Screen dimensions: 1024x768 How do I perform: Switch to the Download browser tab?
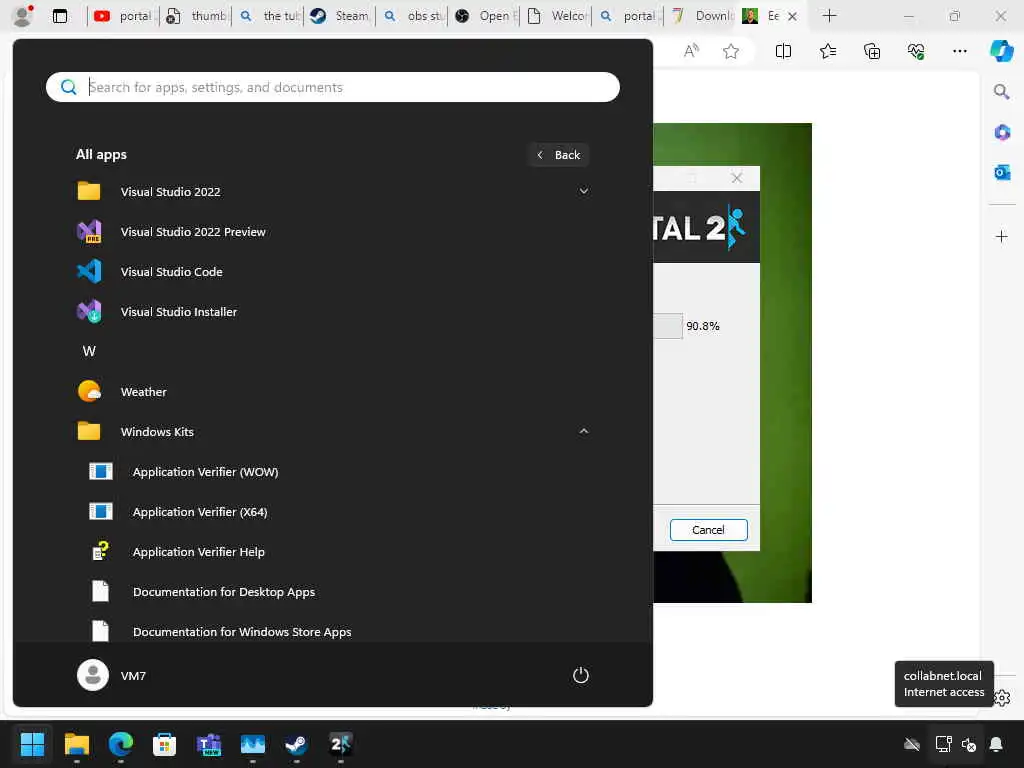pyautogui.click(x=699, y=16)
